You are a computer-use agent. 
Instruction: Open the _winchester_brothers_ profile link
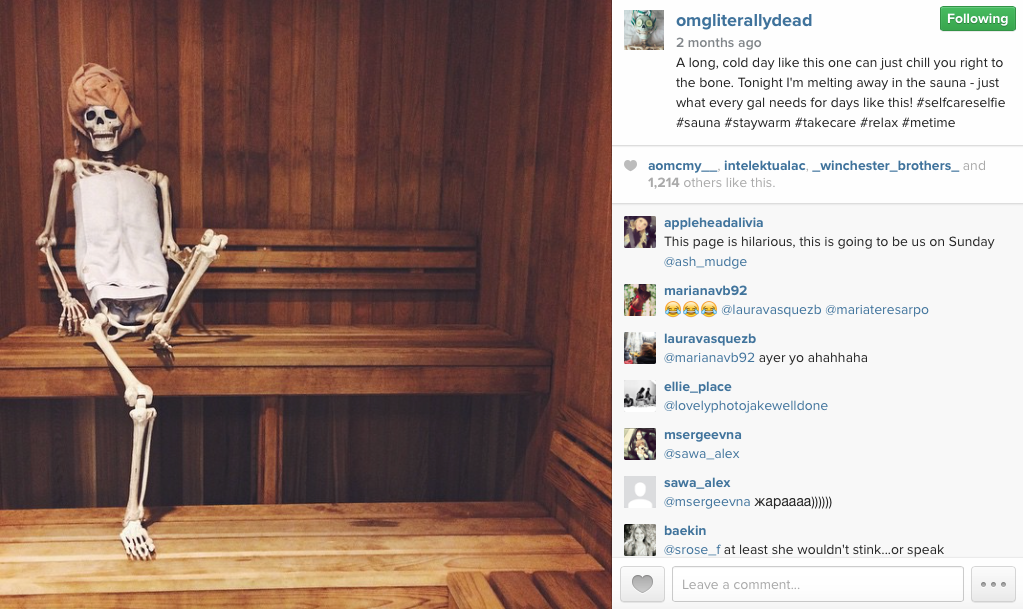click(x=885, y=166)
